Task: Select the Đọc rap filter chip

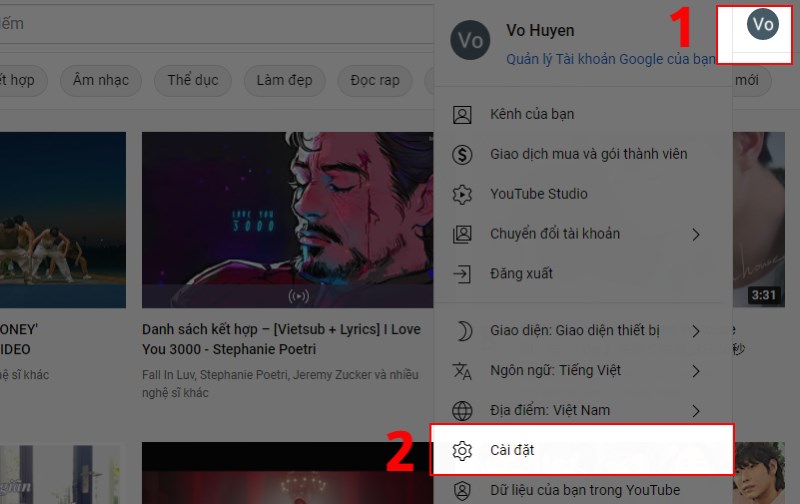Action: (x=375, y=81)
